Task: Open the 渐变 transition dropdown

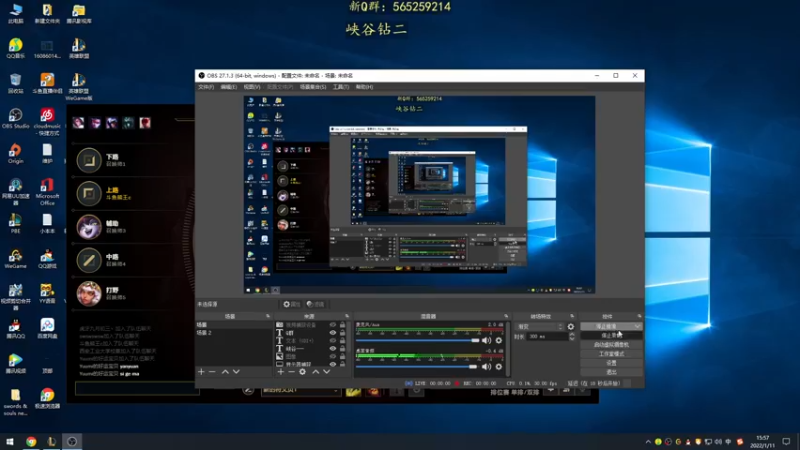Action: point(540,327)
